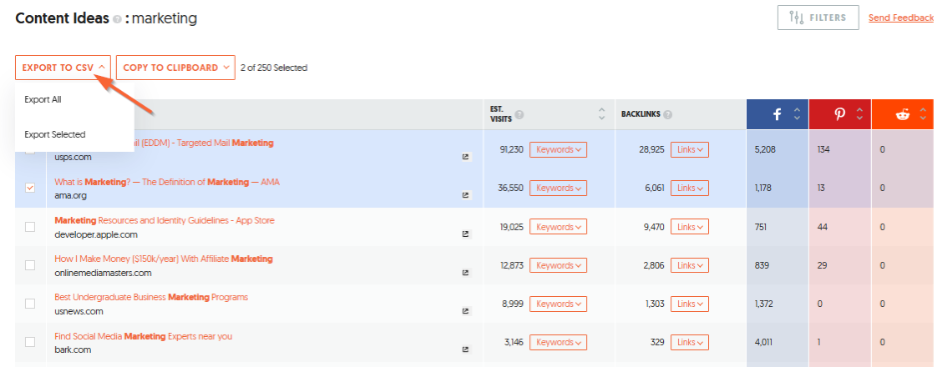Expand Keywords dropdown for ama.org row

coord(558,188)
